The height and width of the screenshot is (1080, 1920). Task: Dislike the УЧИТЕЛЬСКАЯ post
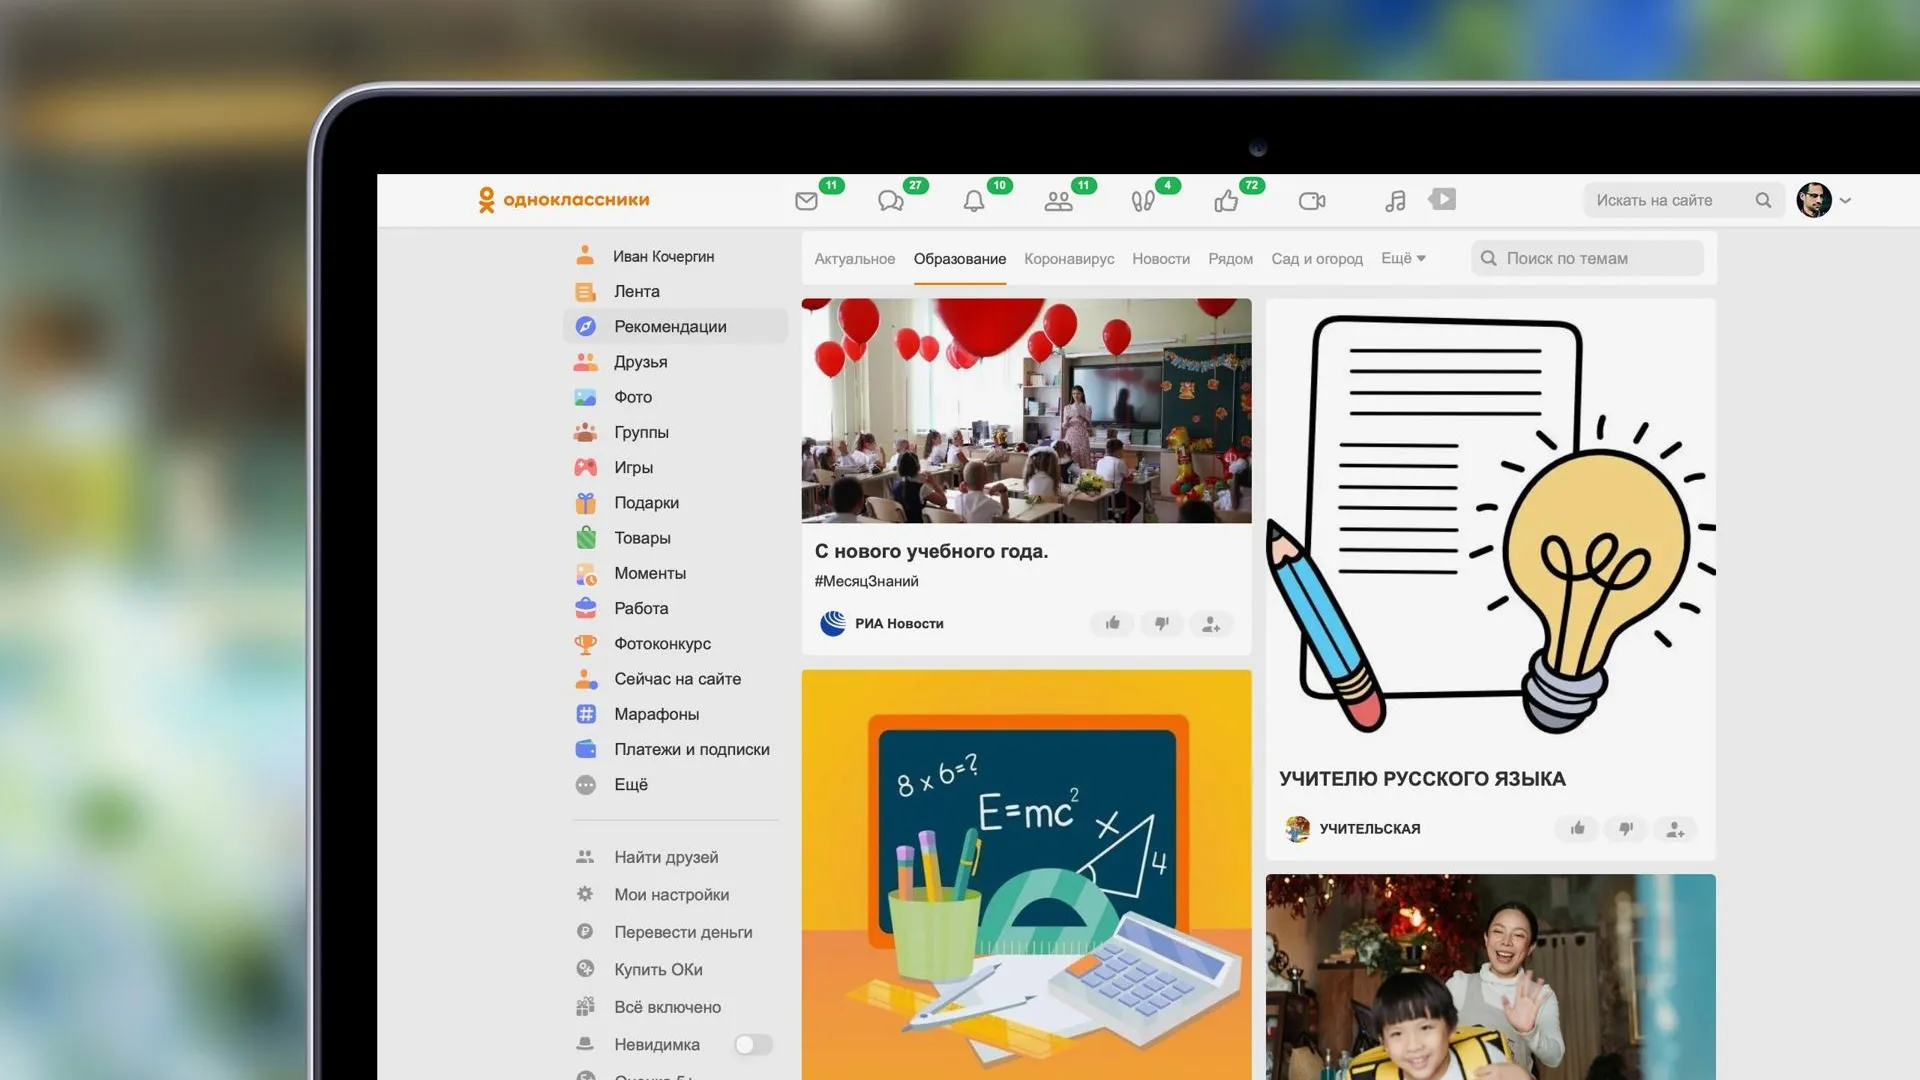(x=1626, y=828)
